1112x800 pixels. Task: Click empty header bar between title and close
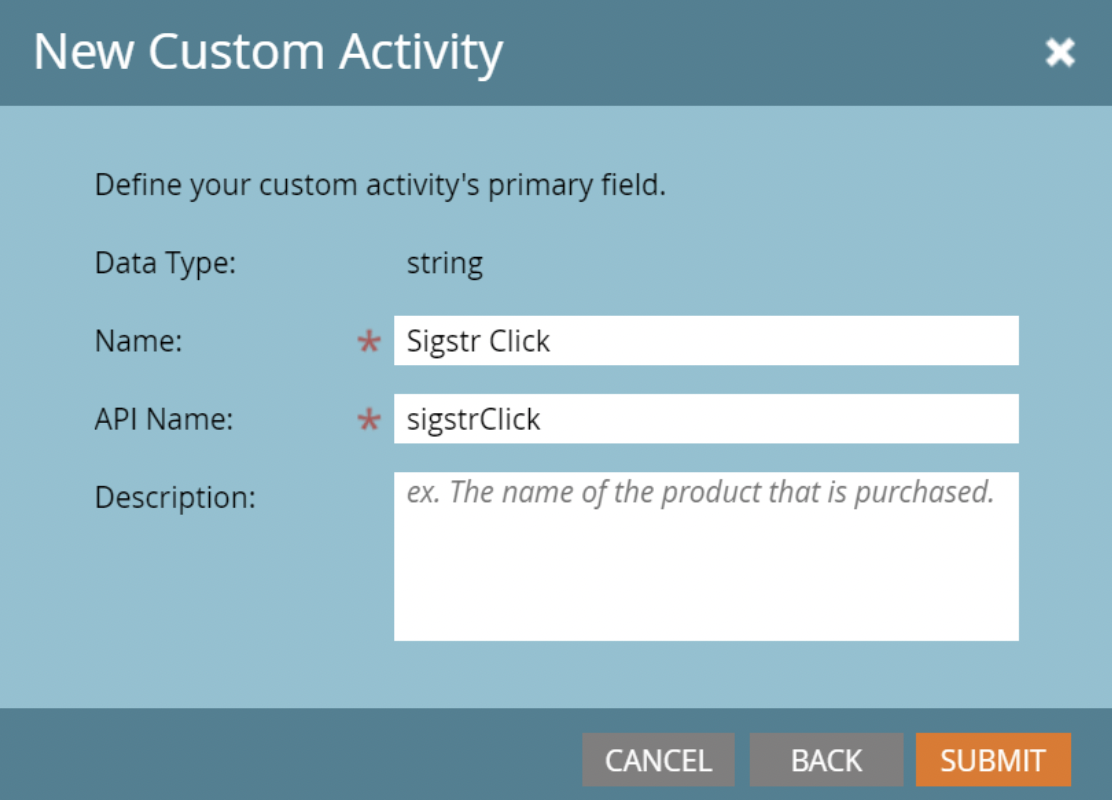point(773,52)
